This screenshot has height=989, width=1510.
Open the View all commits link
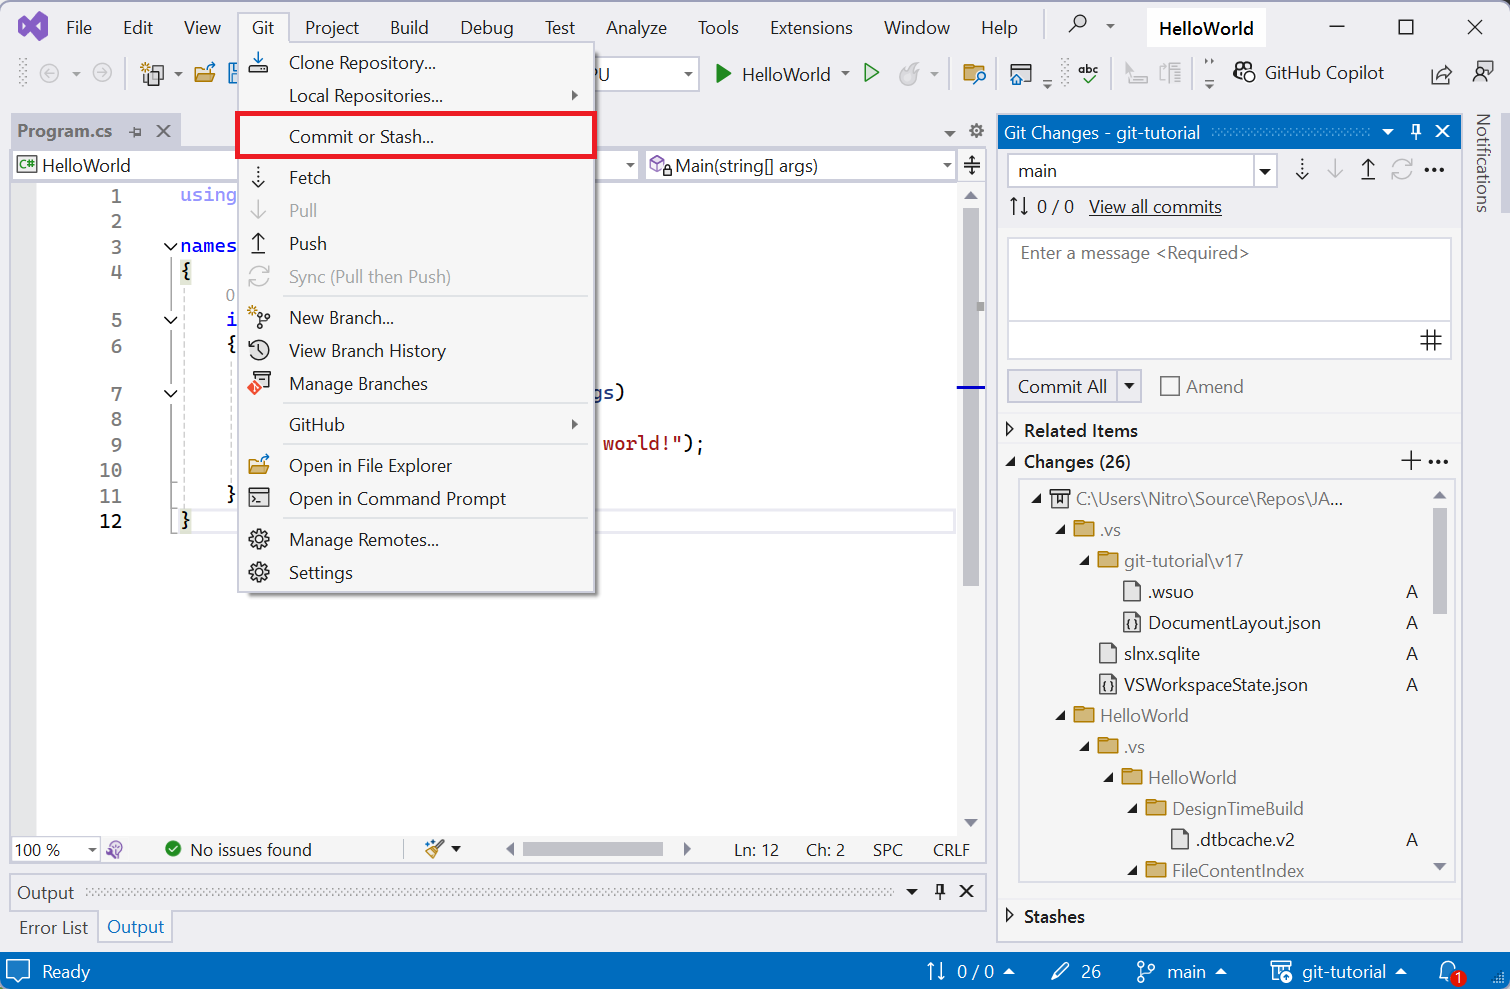click(x=1155, y=207)
